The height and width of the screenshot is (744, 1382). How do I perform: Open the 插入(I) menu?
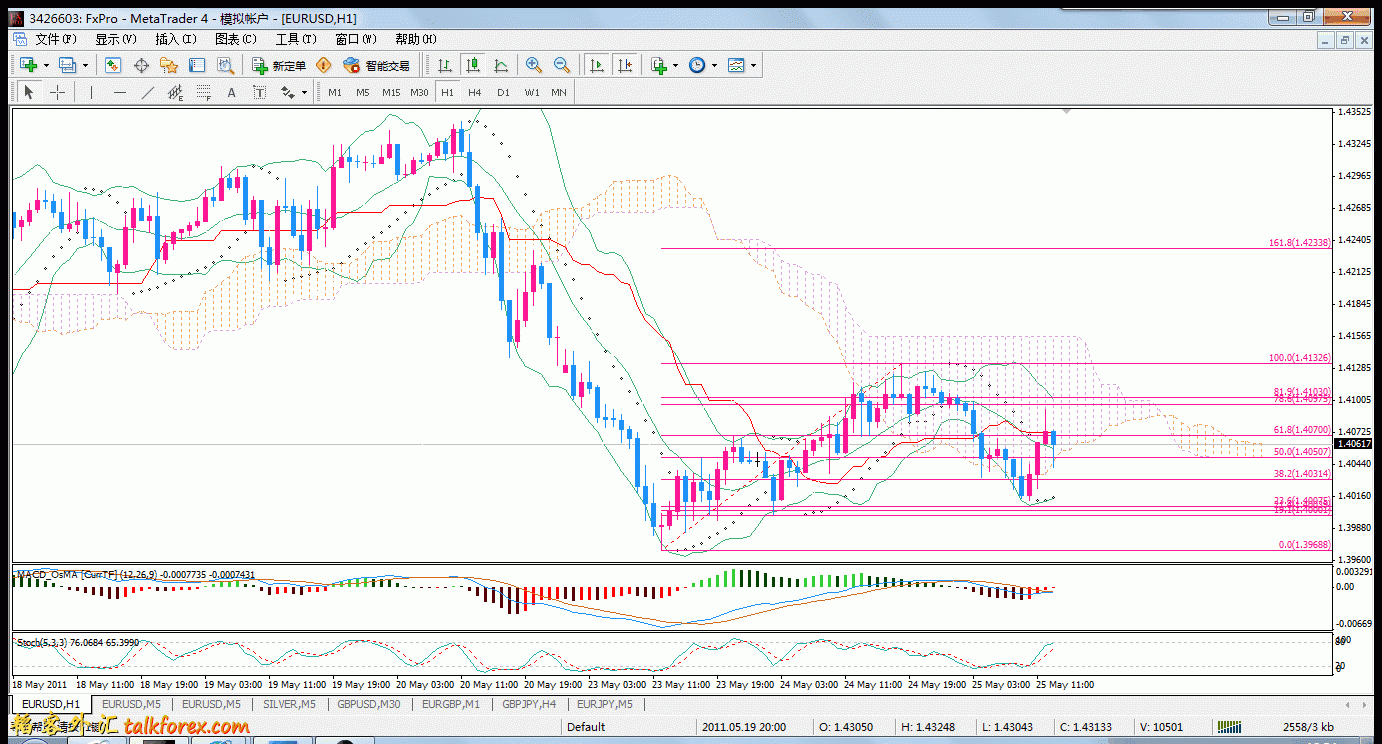click(175, 39)
